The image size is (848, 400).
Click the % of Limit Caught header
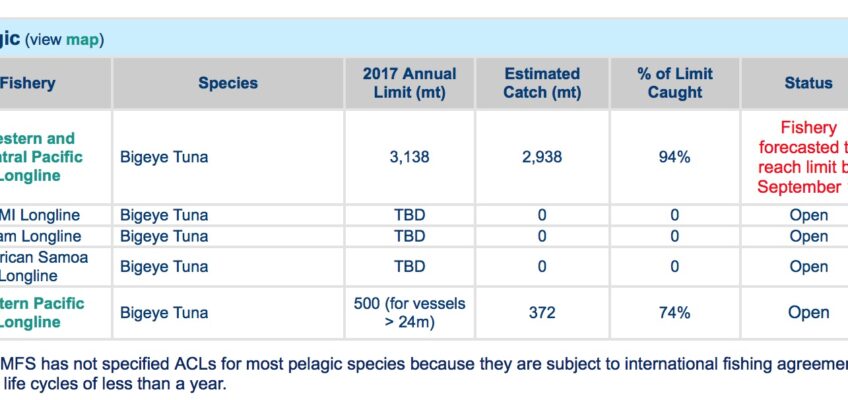675,83
